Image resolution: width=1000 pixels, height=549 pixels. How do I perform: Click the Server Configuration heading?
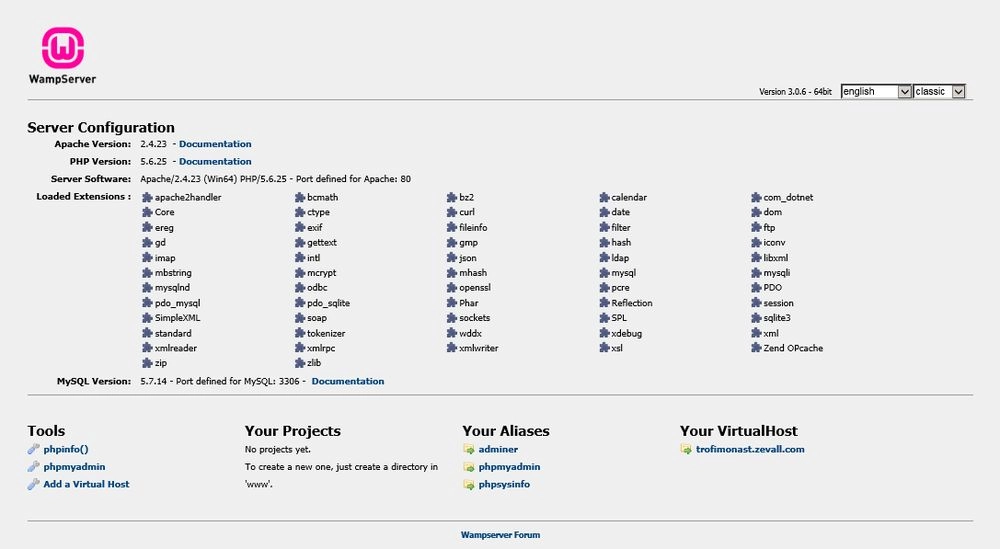point(101,128)
